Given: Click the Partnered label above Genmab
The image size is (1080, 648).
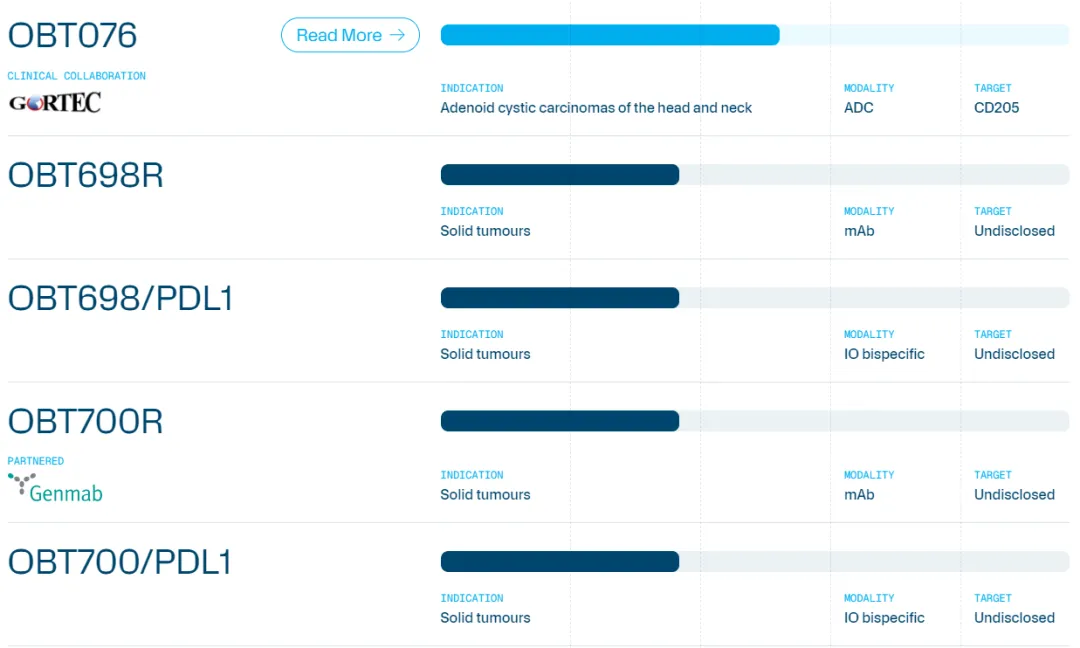Looking at the screenshot, I should 36,461.
